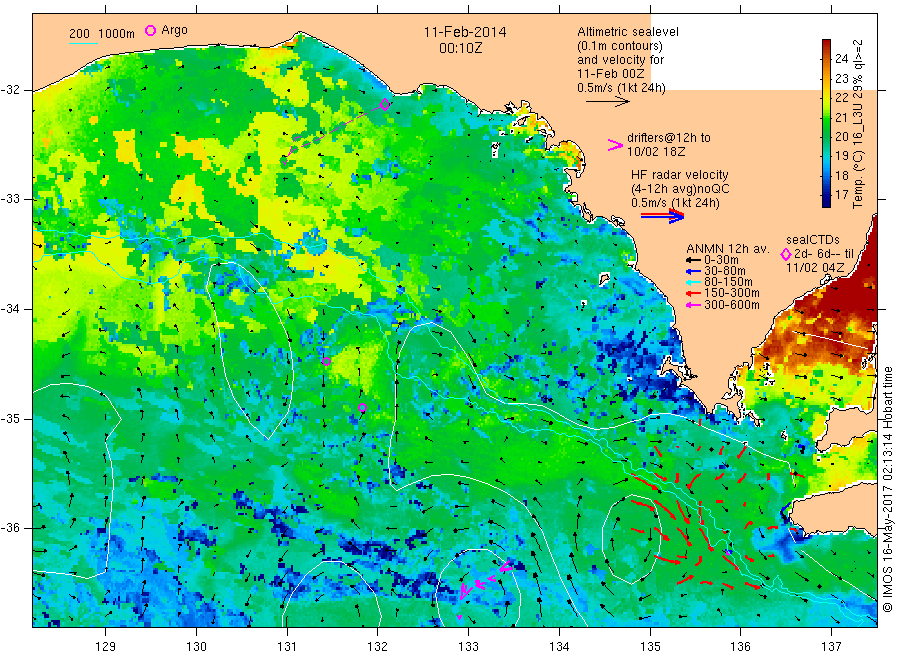Viewport: 900px width, 660px height.
Task: Click the longitude axis label 129
Action: click(106, 646)
